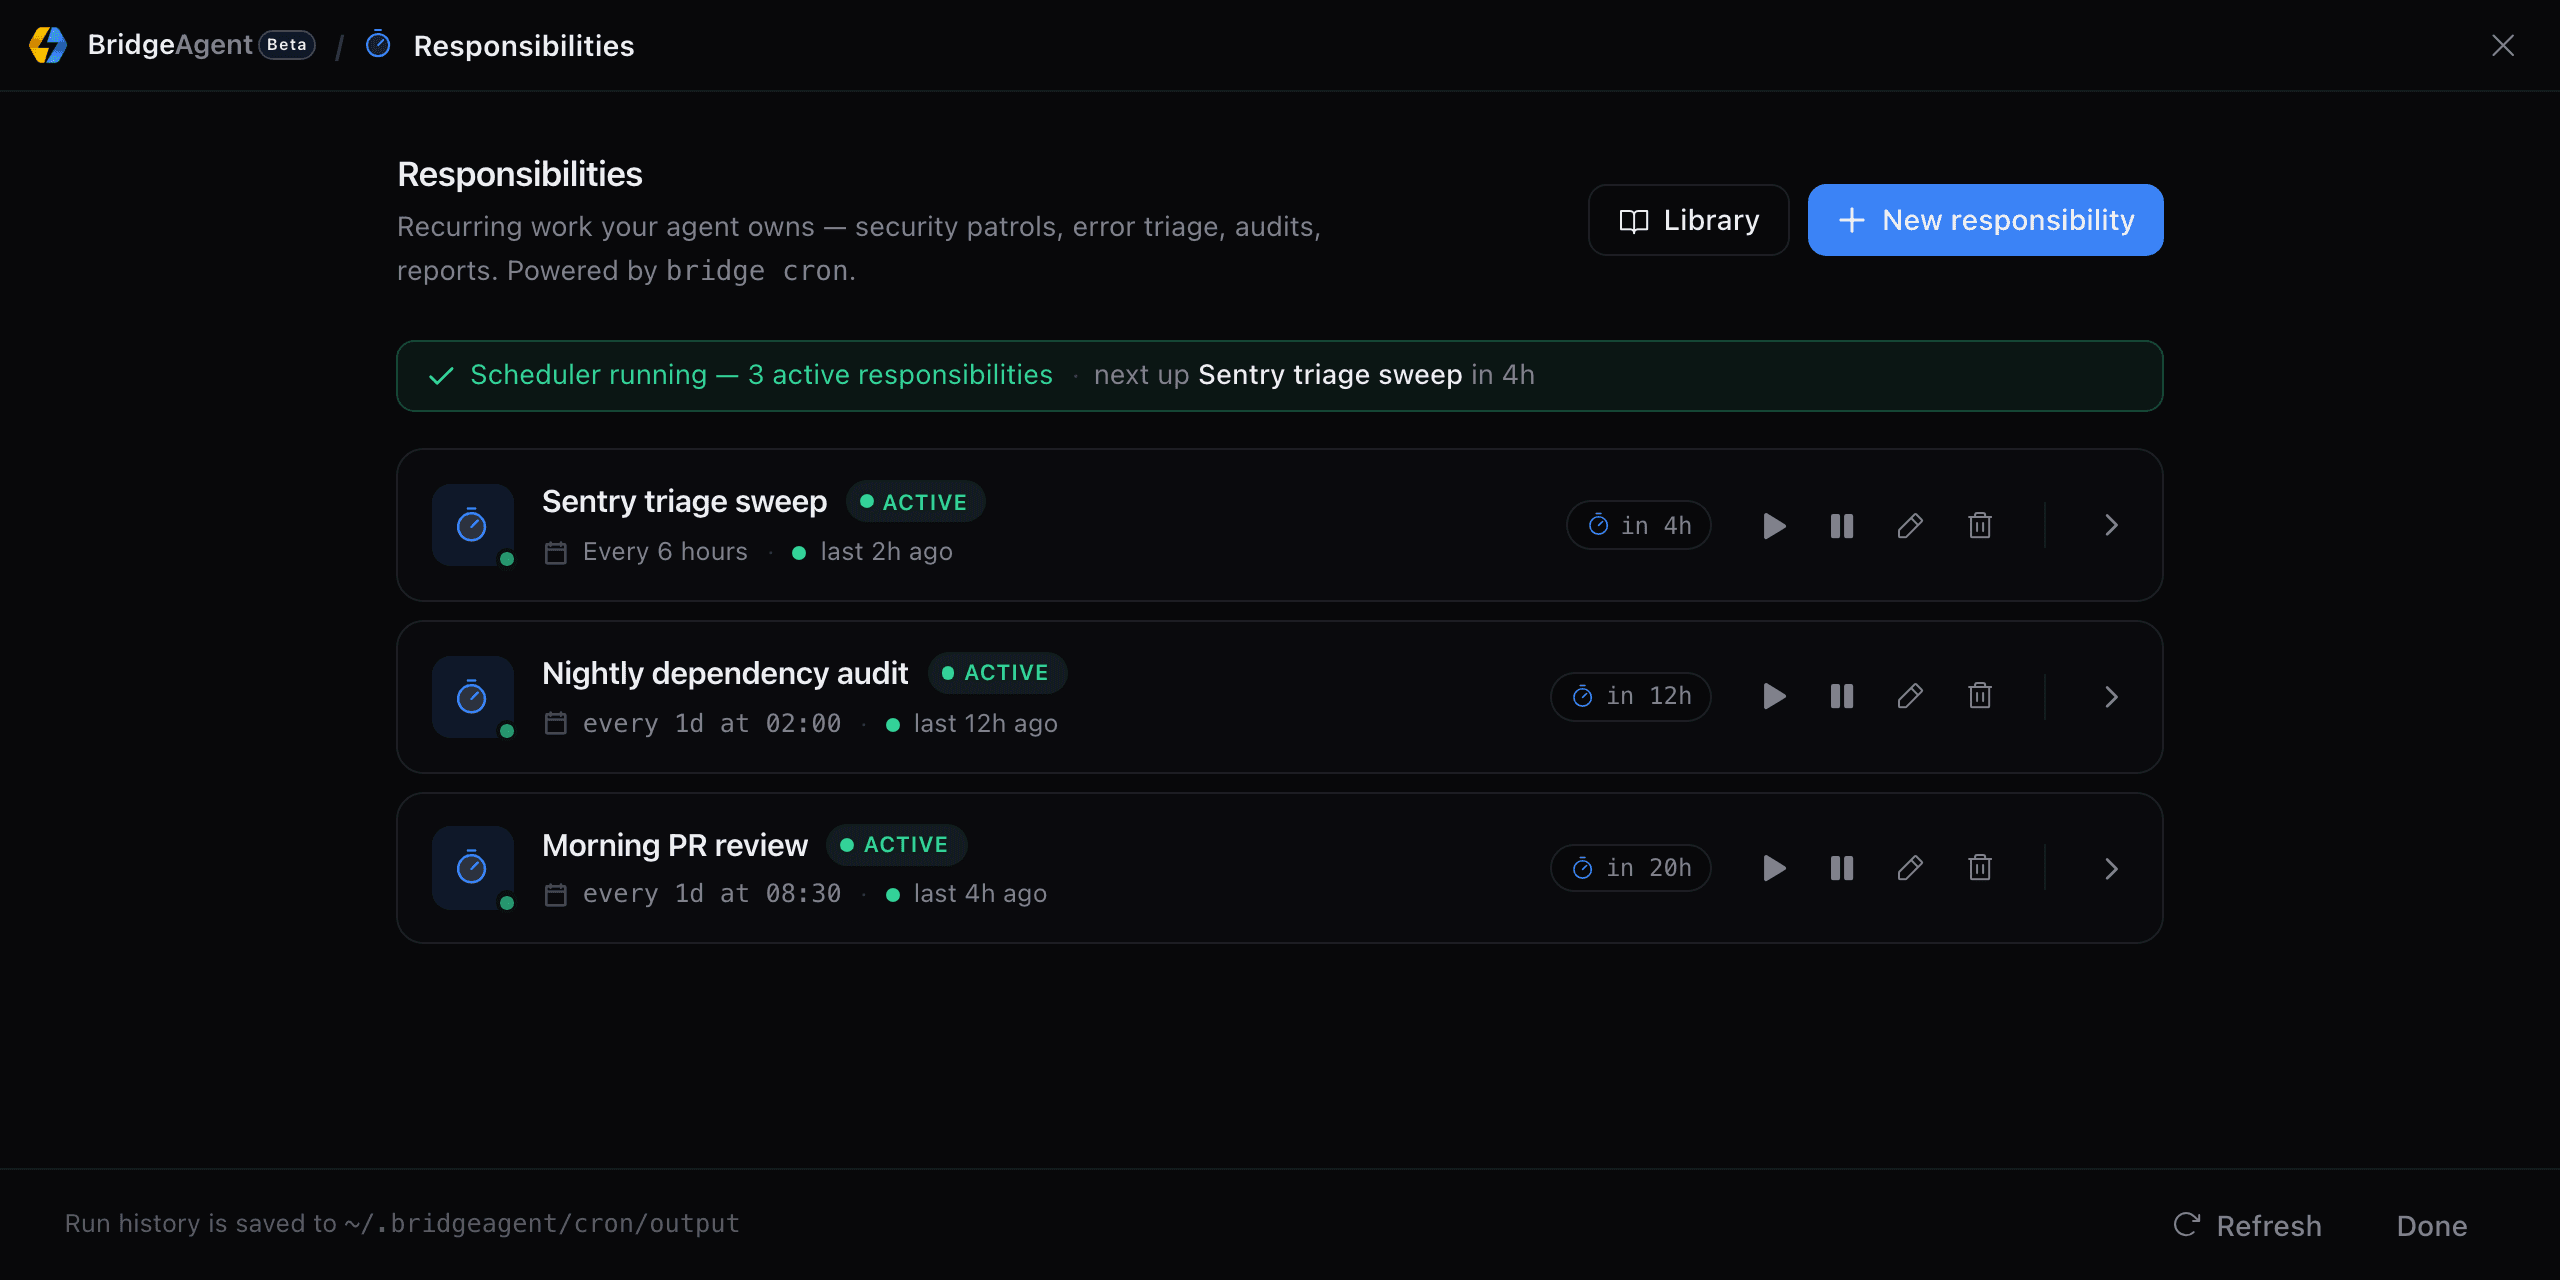Click the Morning PR review title
2560x1280 pixels.
pyautogui.click(x=675, y=845)
